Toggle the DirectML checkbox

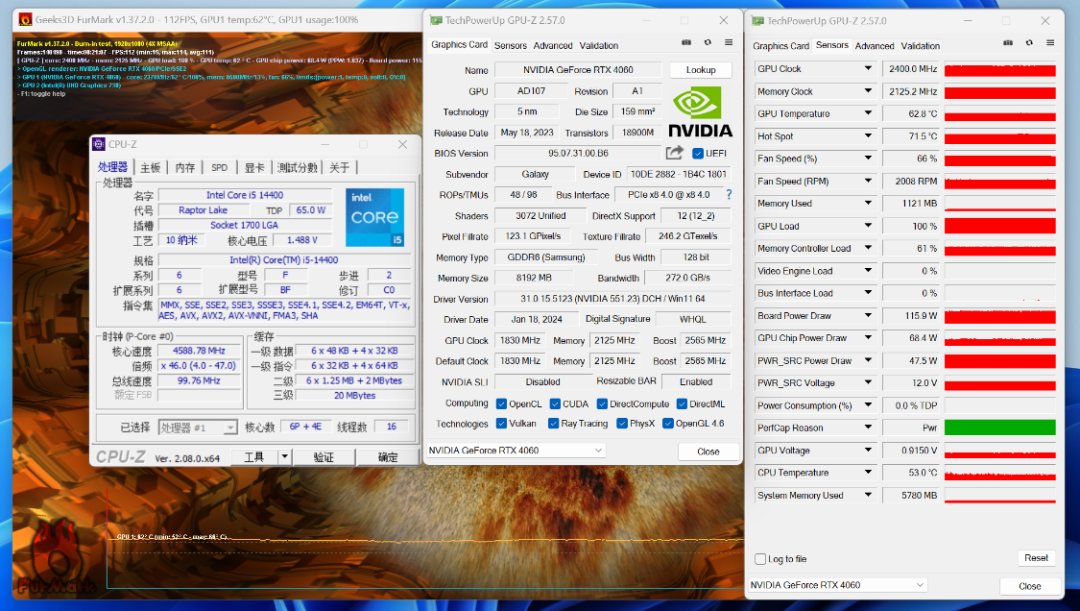point(682,404)
